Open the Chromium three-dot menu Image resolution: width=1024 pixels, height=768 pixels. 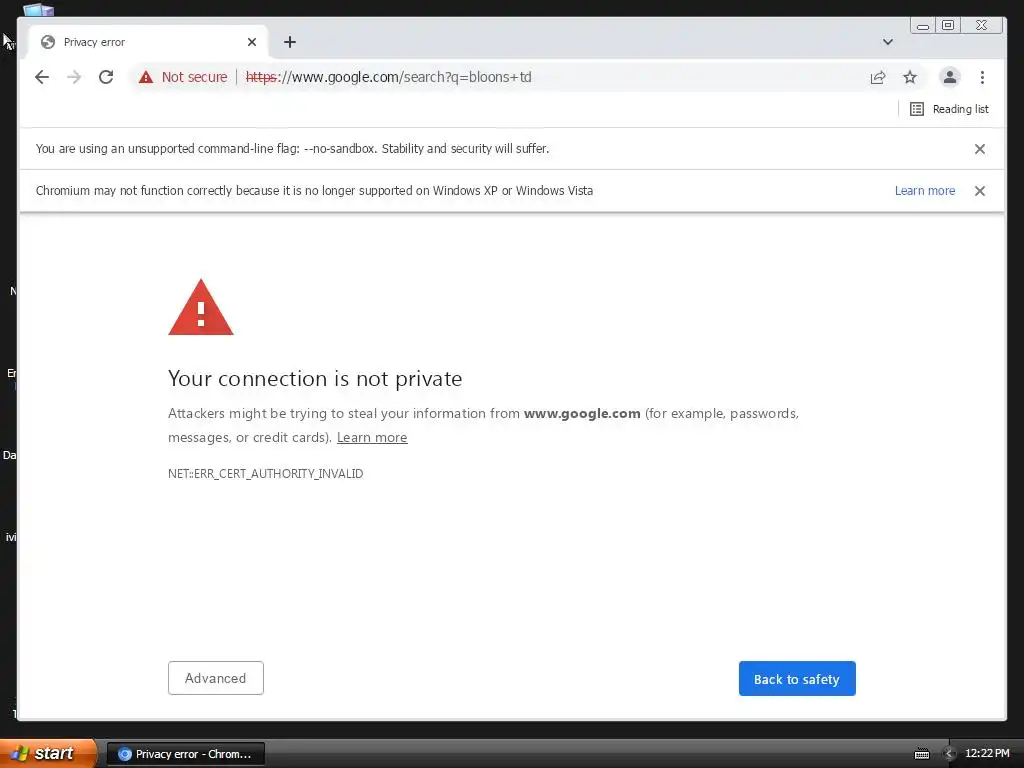click(x=982, y=77)
